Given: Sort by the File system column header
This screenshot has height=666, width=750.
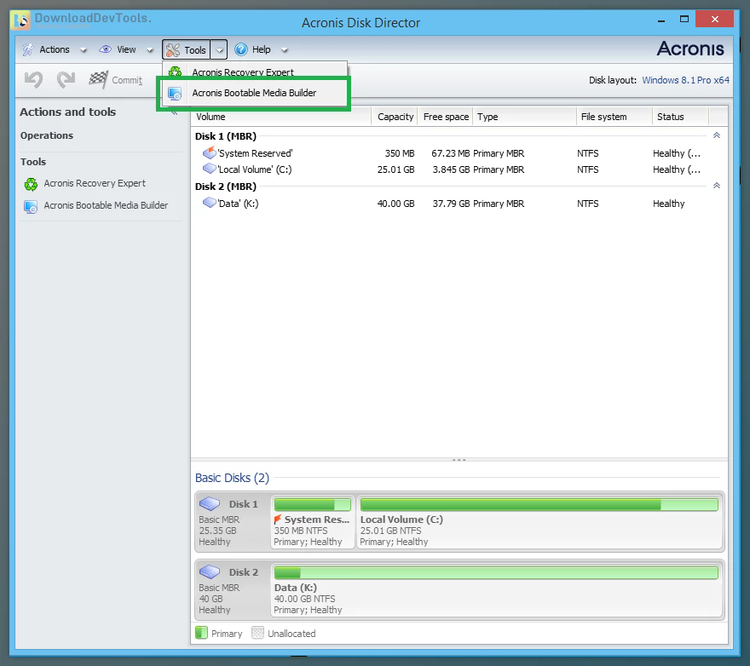Looking at the screenshot, I should (x=615, y=117).
